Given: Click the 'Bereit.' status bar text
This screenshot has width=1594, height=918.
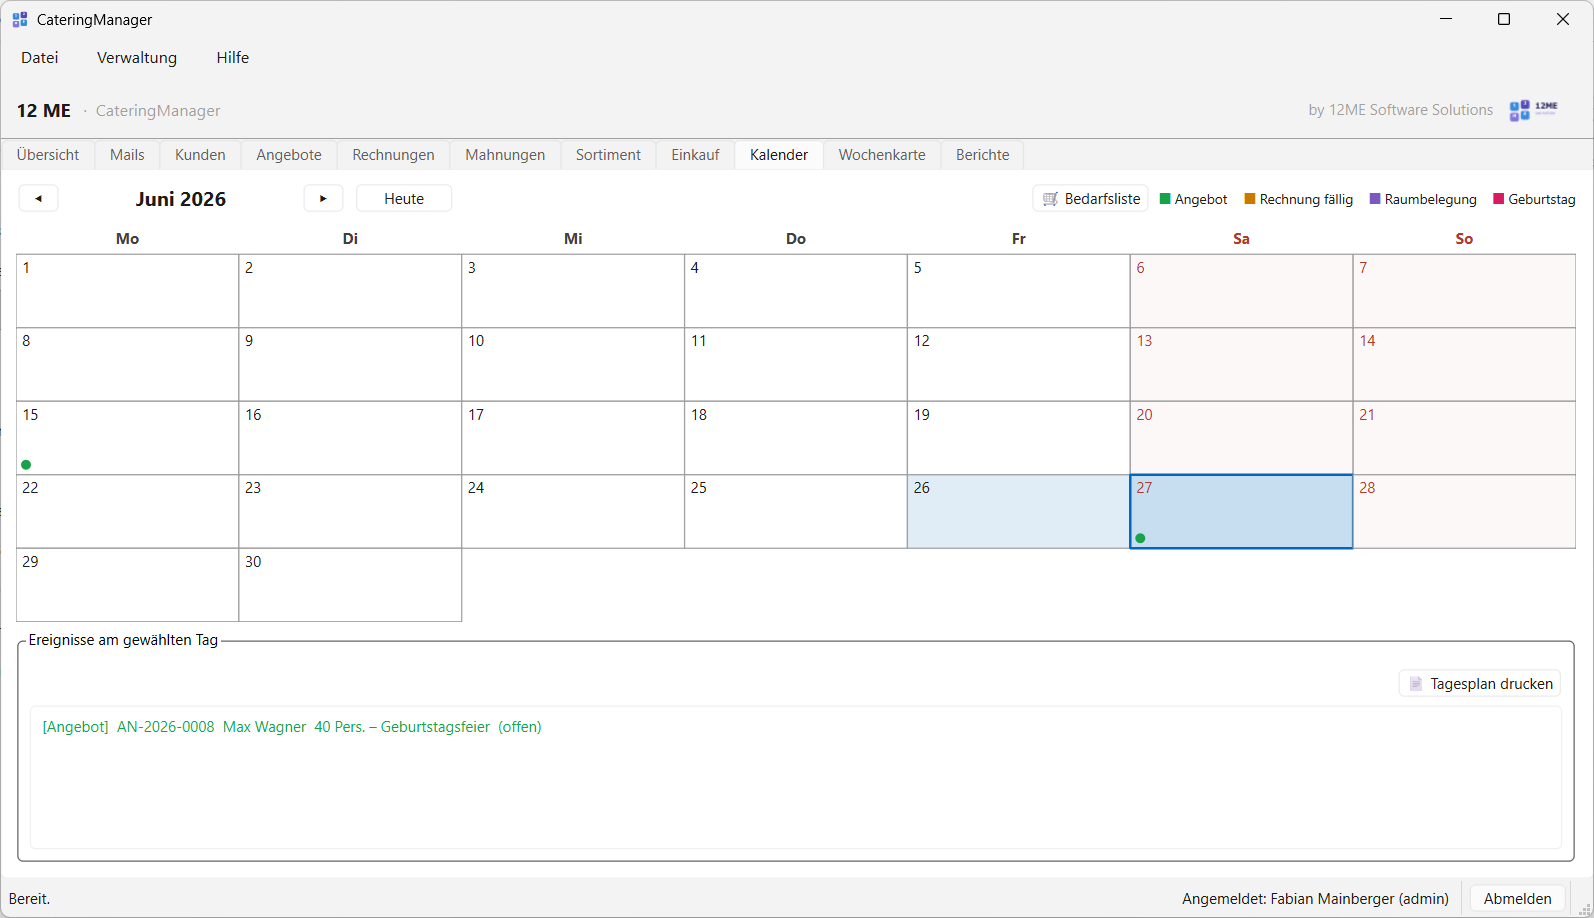Looking at the screenshot, I should tap(30, 899).
